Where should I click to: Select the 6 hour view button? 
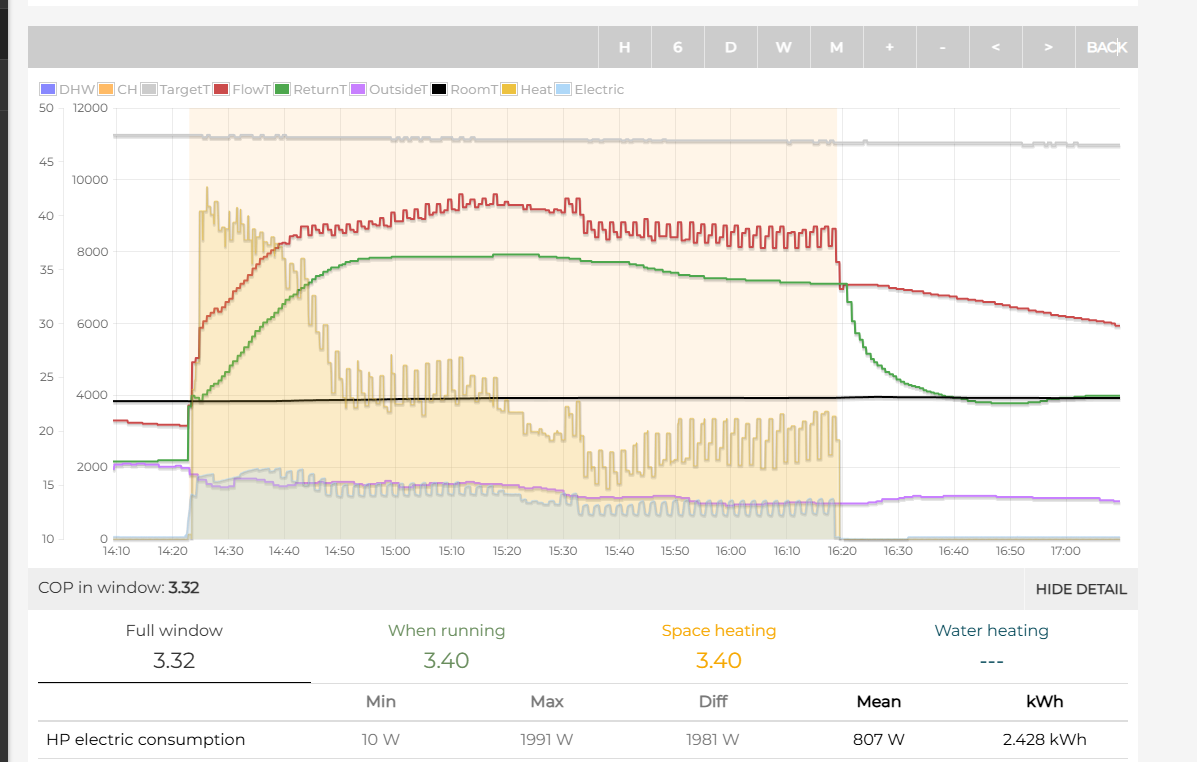677,47
